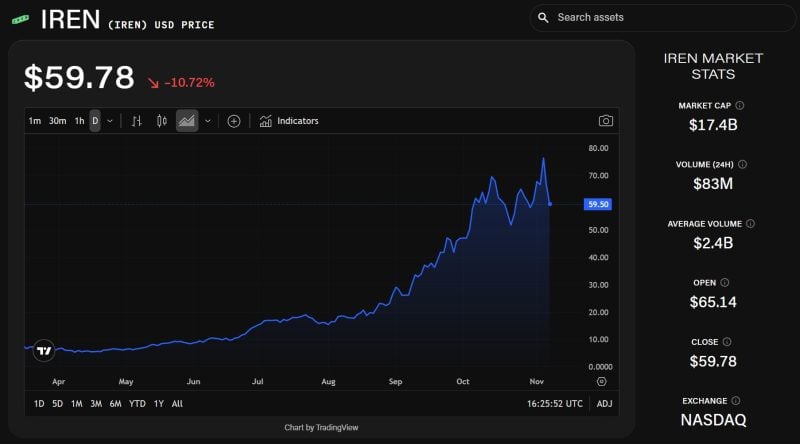Select the area chart style icon
This screenshot has width=800, height=444.
[187, 121]
